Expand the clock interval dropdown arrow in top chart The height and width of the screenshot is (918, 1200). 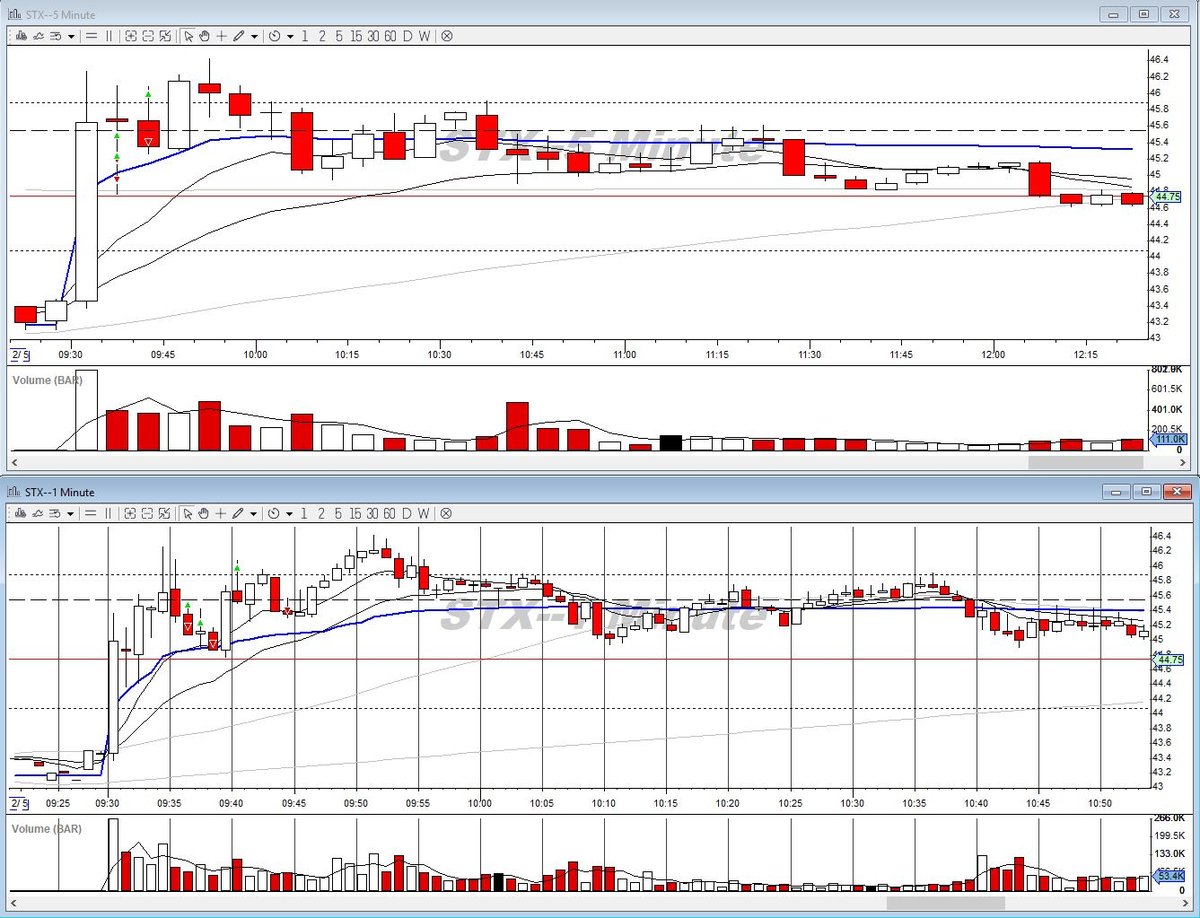tap(290, 36)
